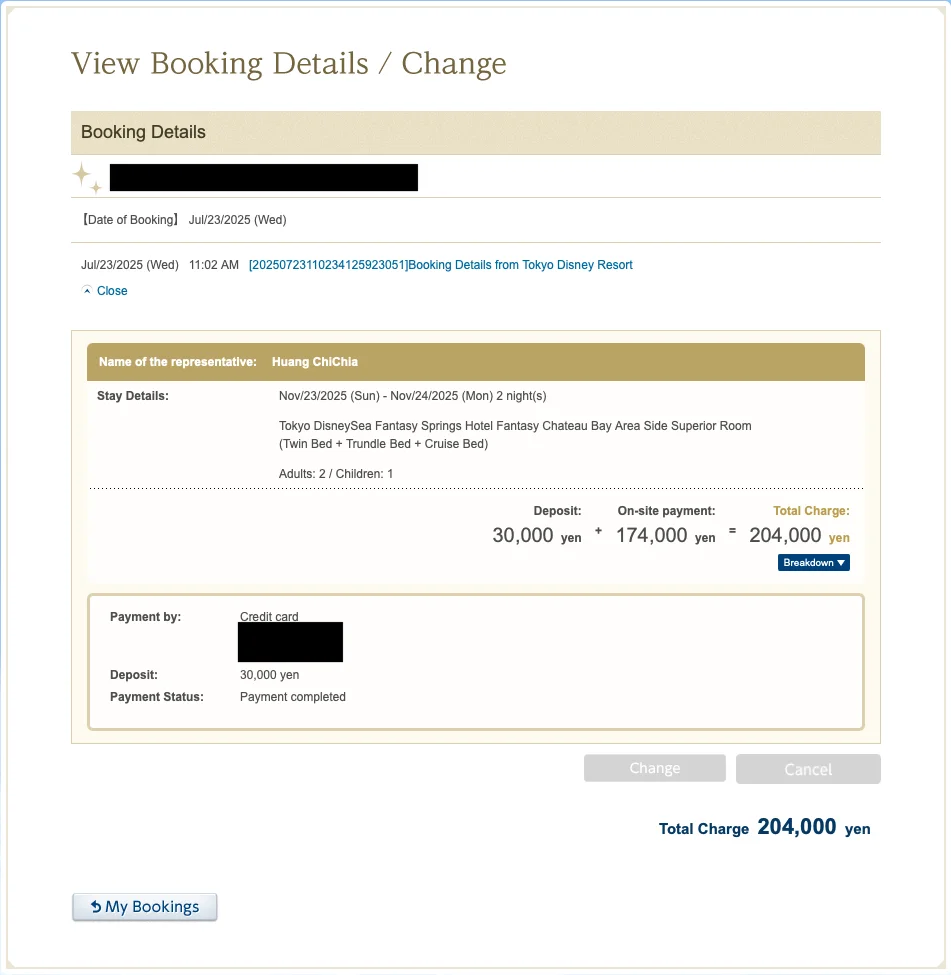Expand the Breakdown dropdown

click(x=814, y=563)
